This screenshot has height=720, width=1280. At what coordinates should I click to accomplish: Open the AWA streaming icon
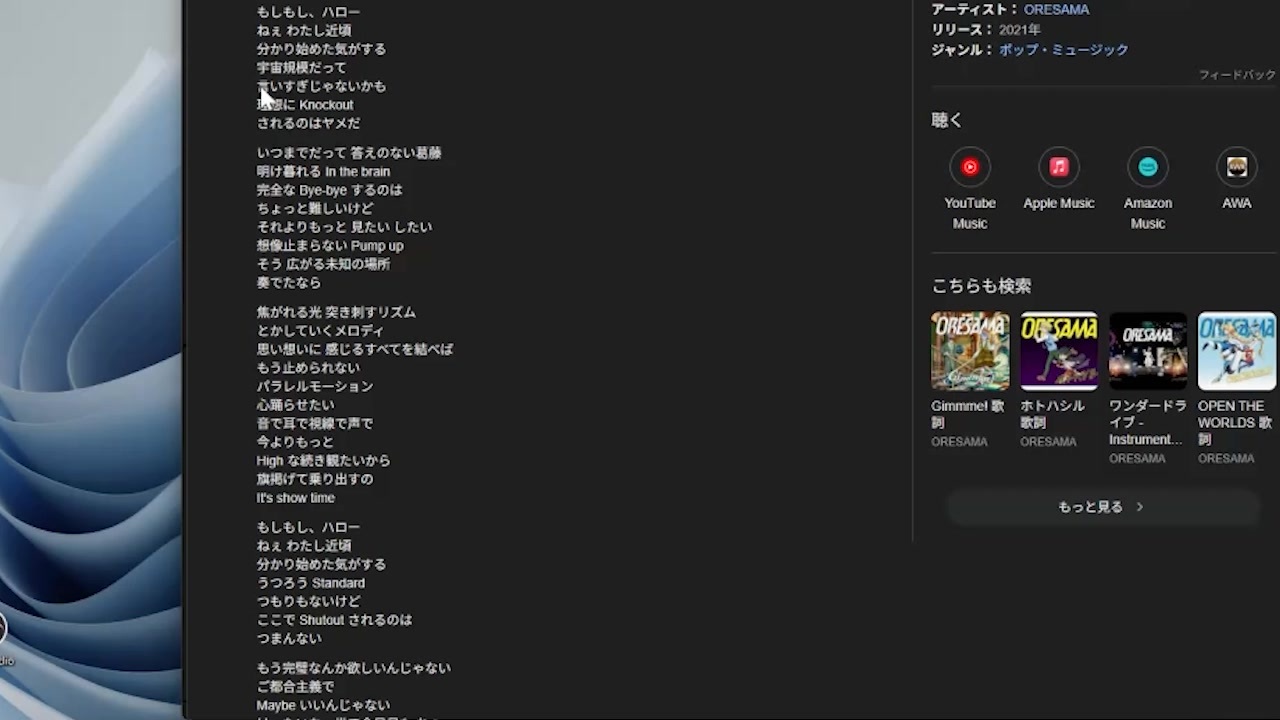pyautogui.click(x=1237, y=167)
